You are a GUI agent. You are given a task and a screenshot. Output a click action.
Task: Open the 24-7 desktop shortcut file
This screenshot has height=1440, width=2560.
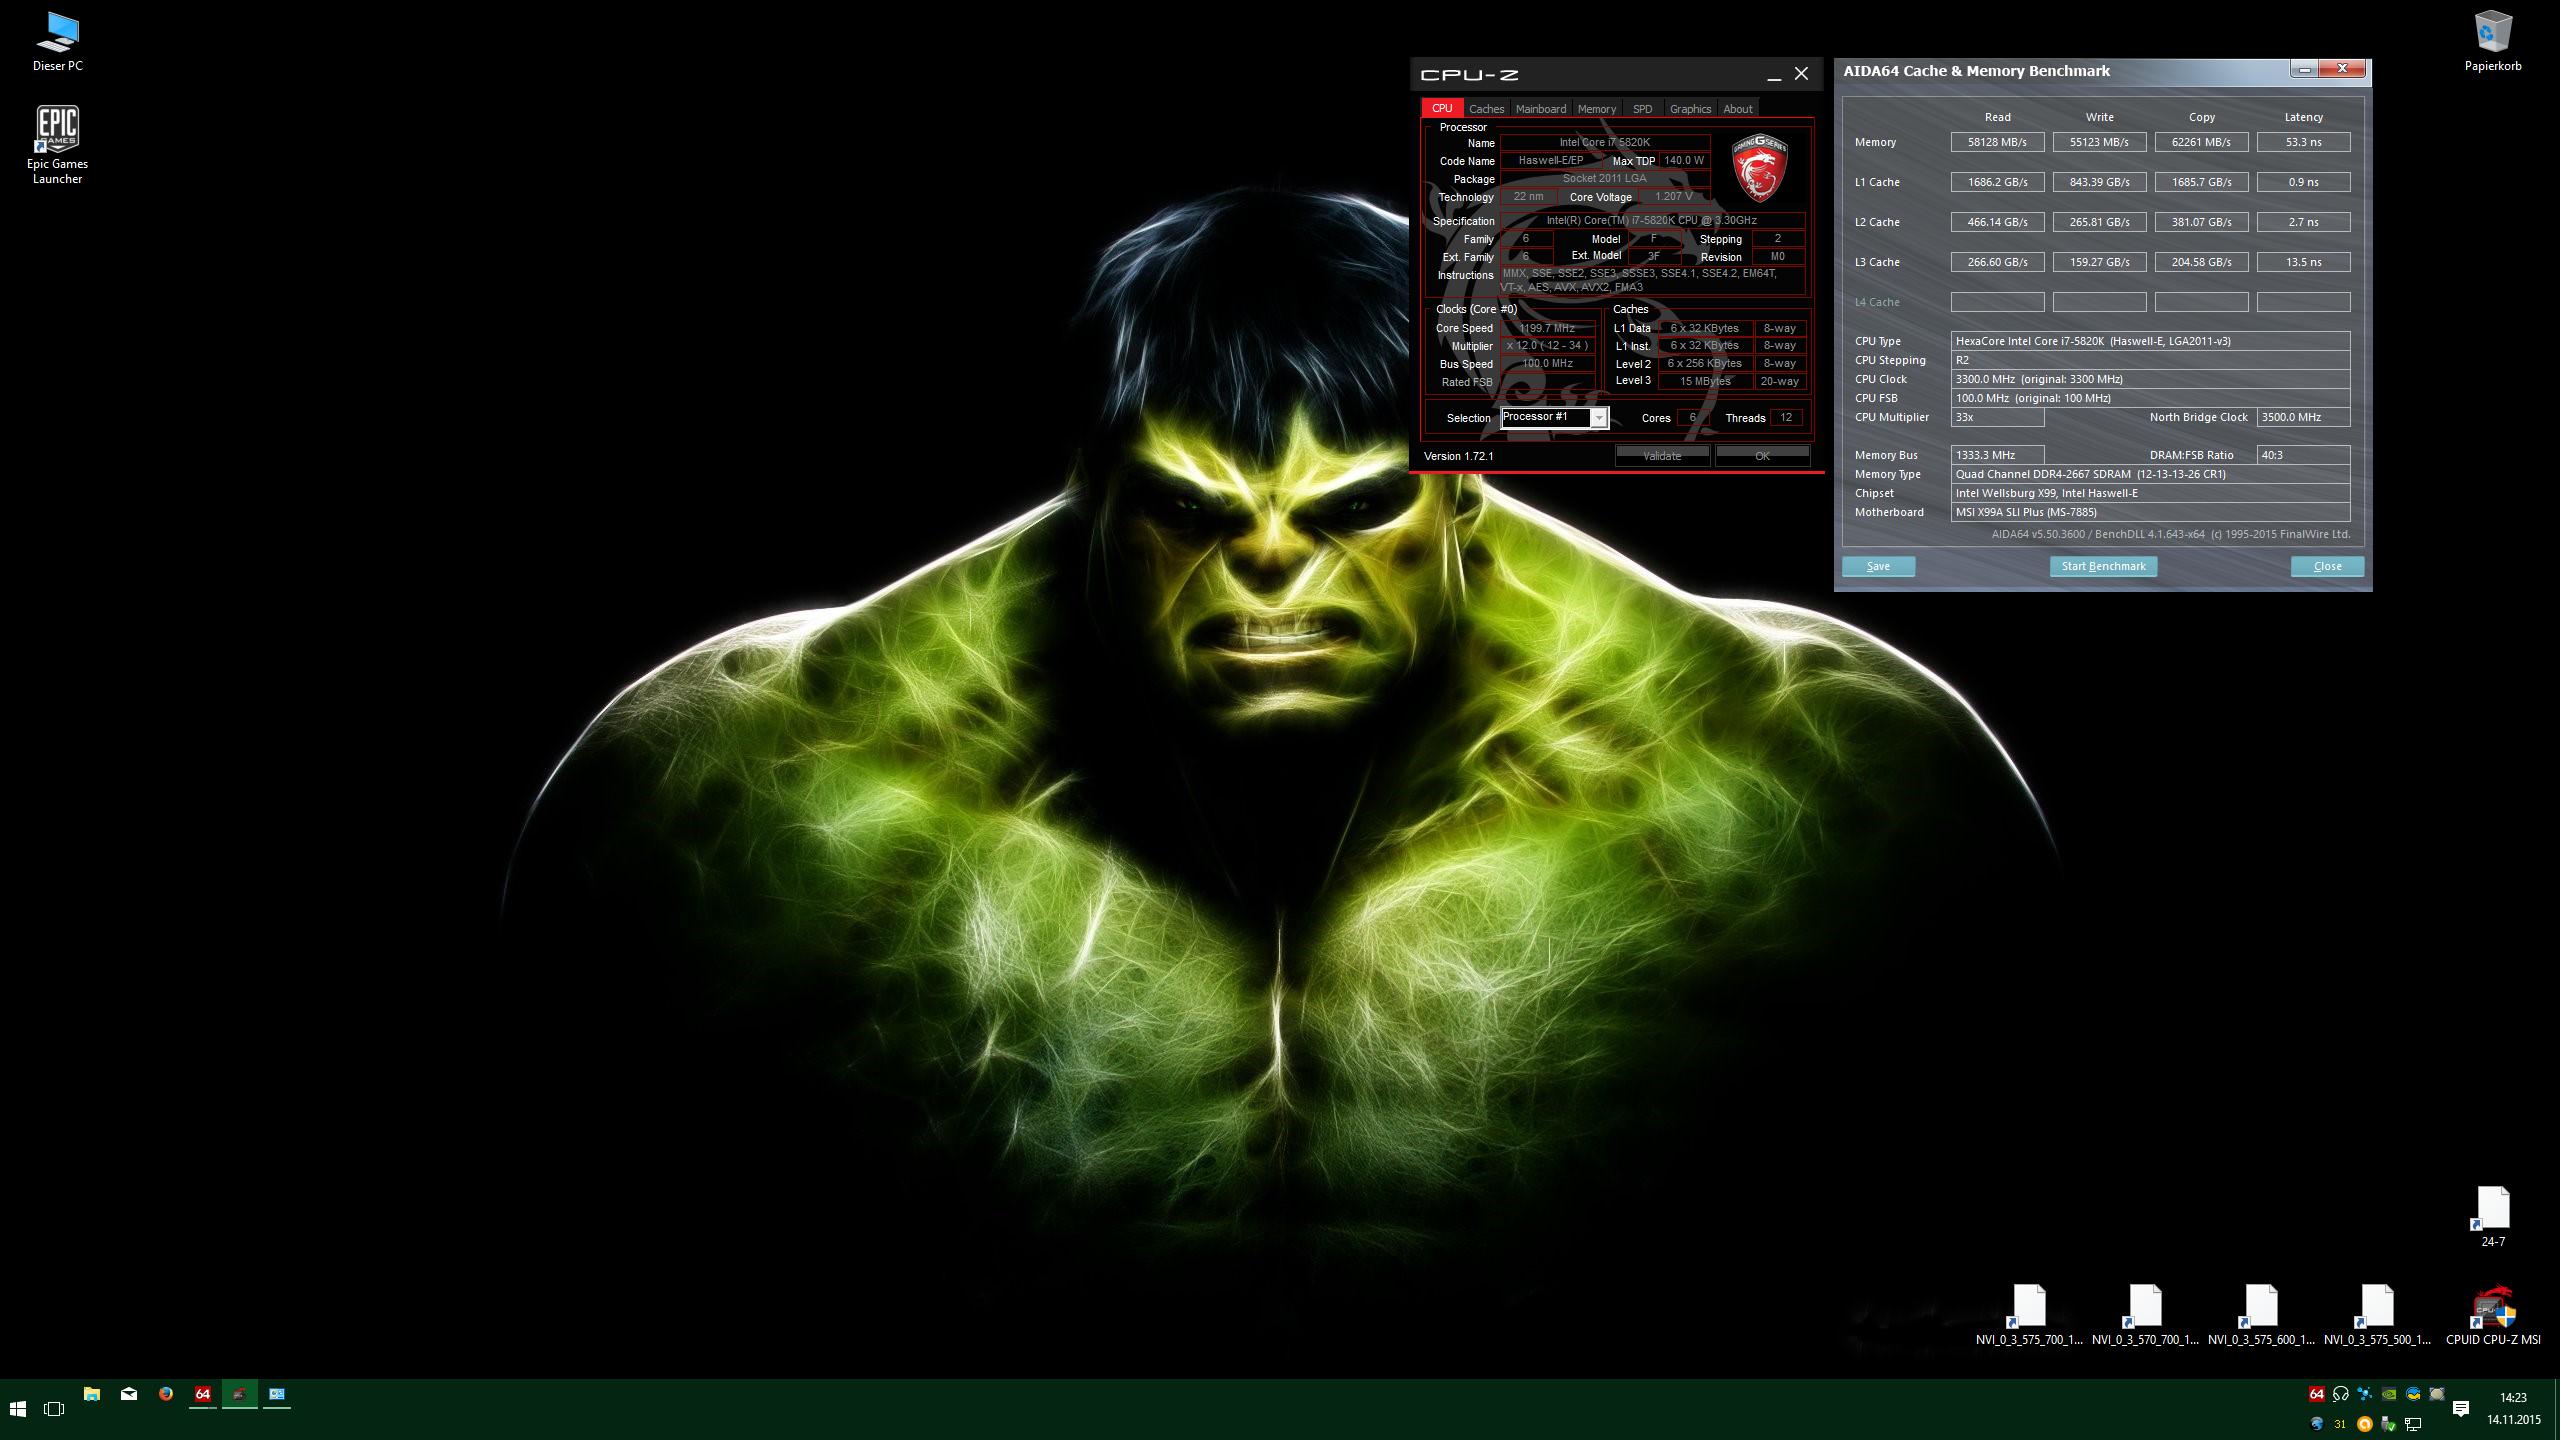[x=2492, y=1216]
